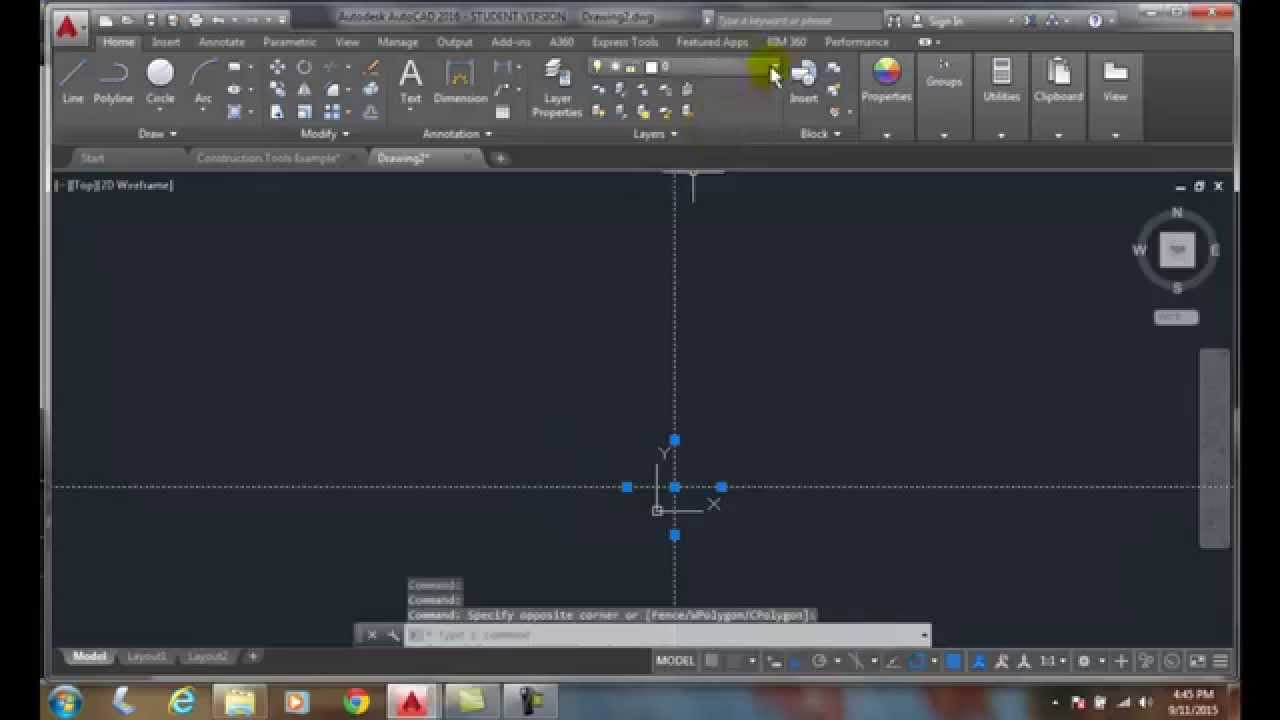Toggle grid display in status bar
Viewport: 1280px width, 720px height.
coord(712,661)
